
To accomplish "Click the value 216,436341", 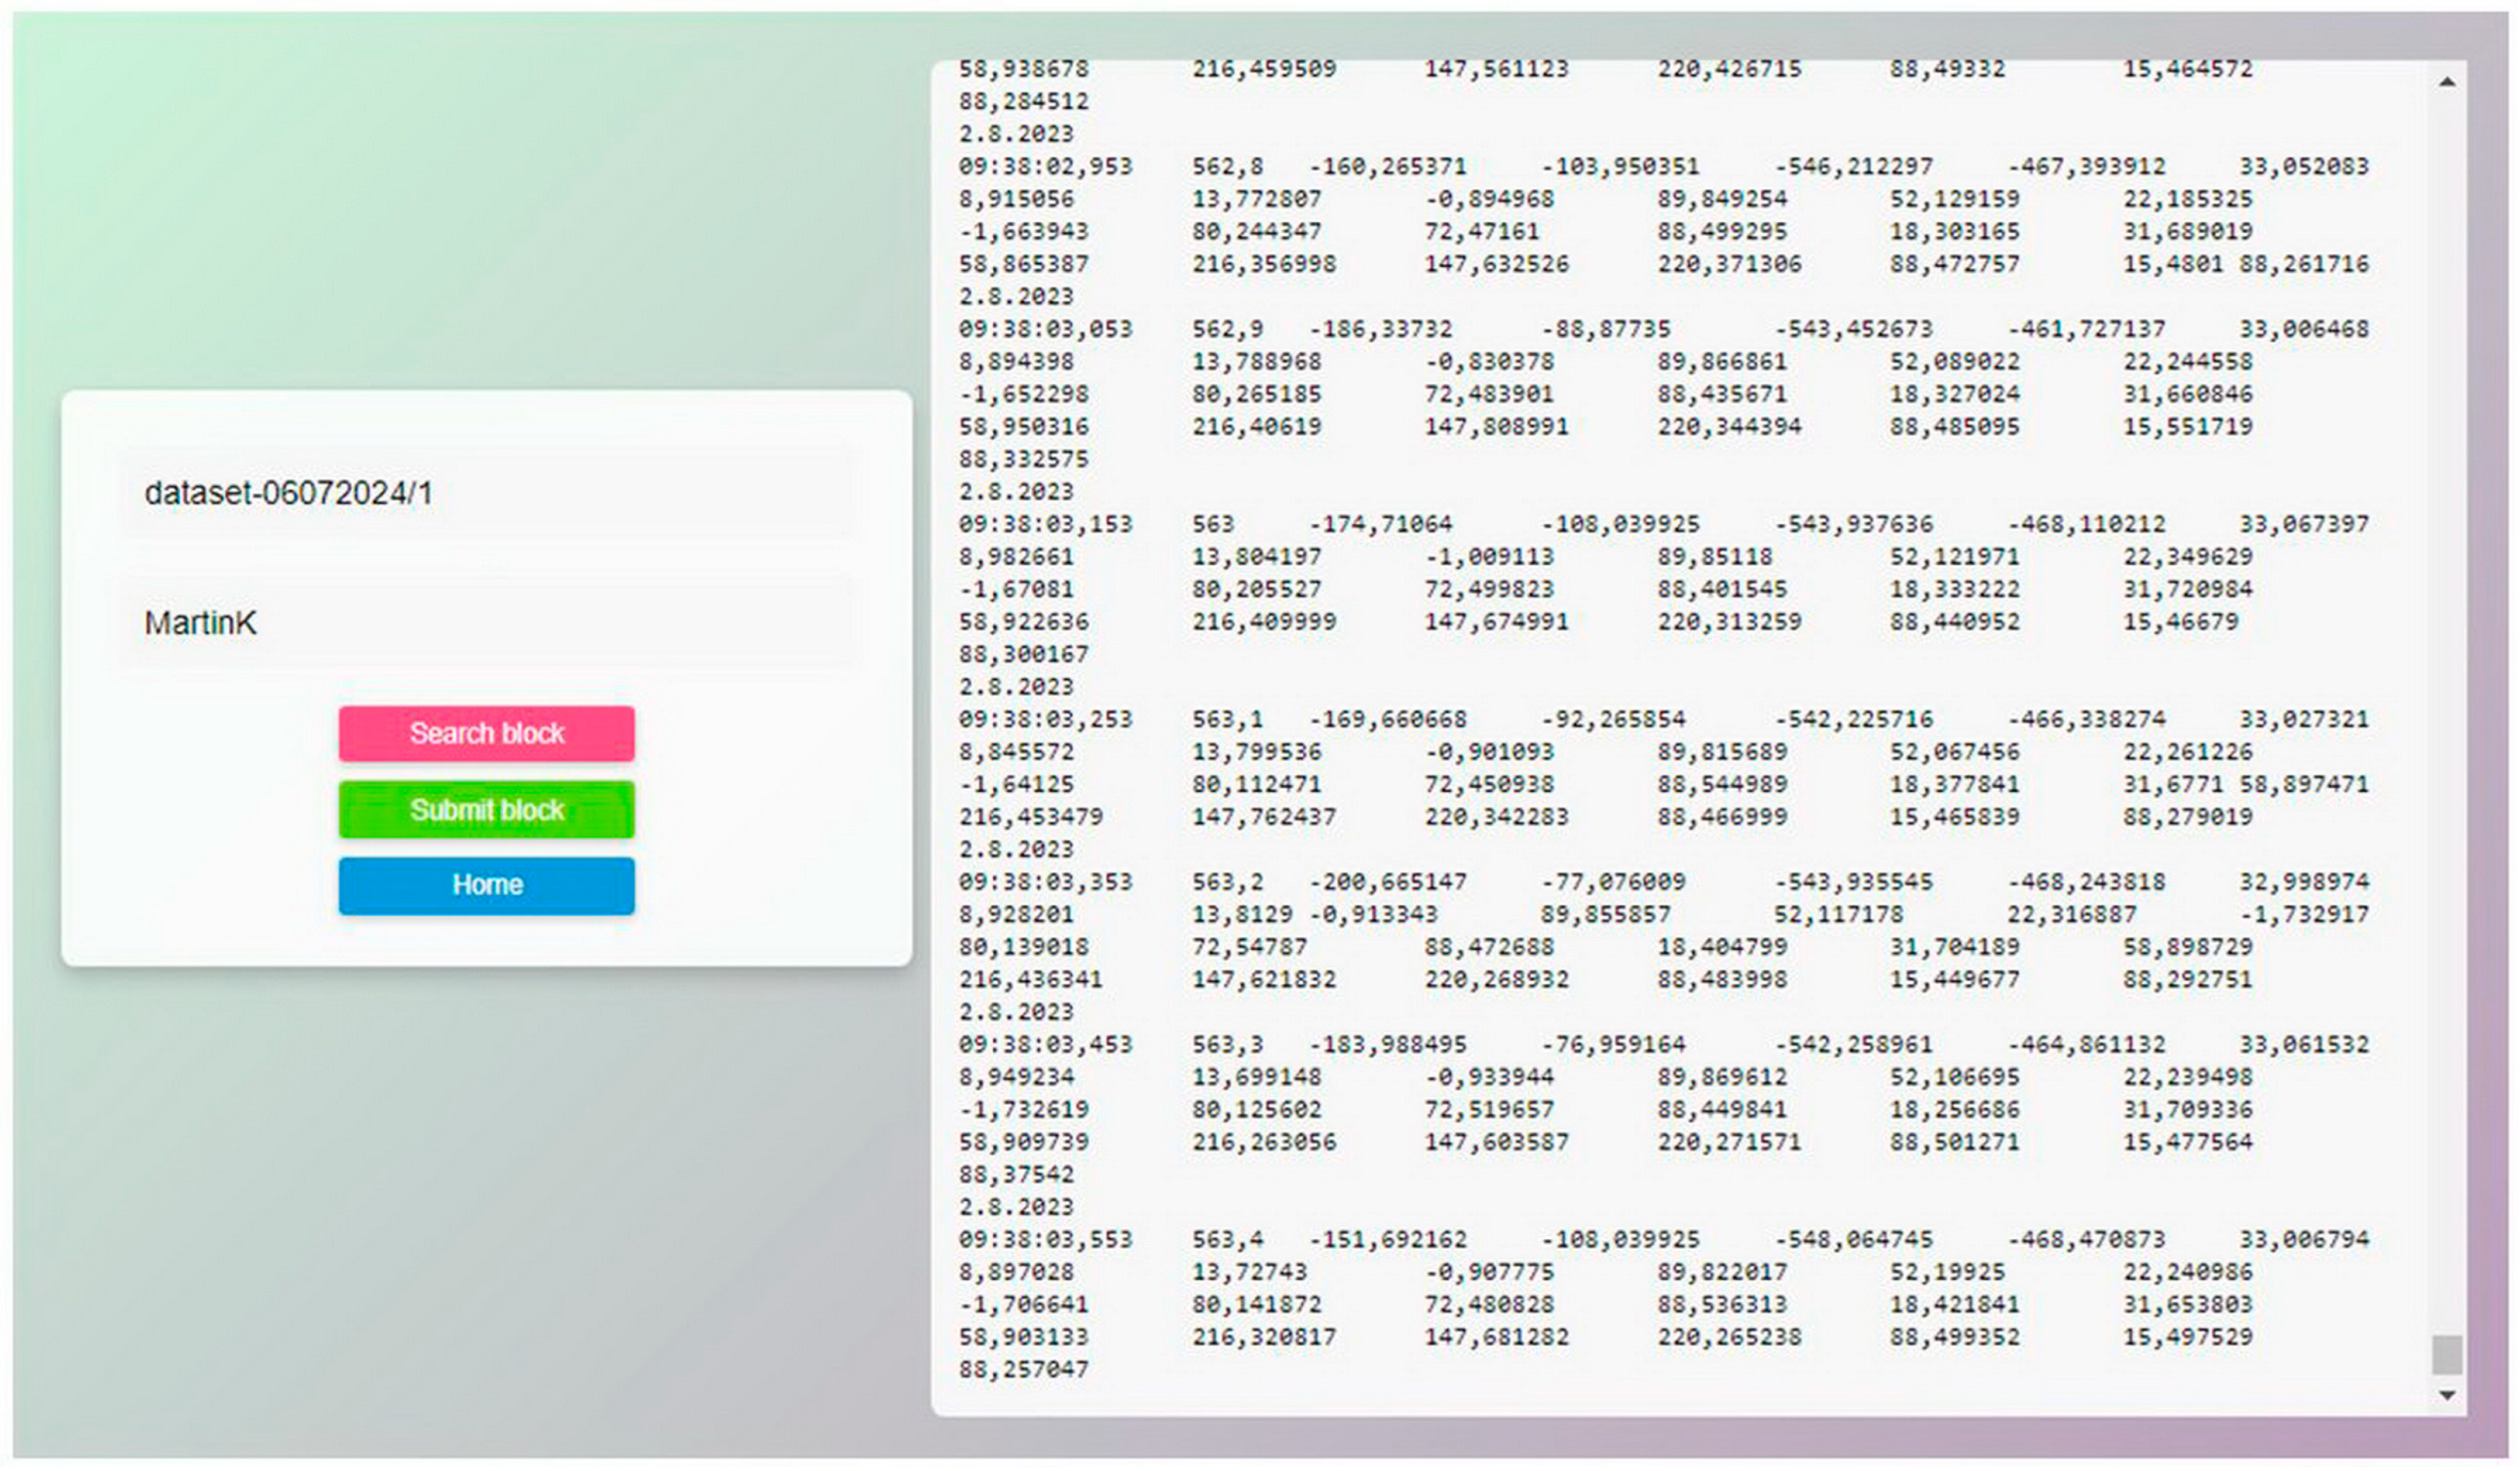I will (x=1030, y=979).
